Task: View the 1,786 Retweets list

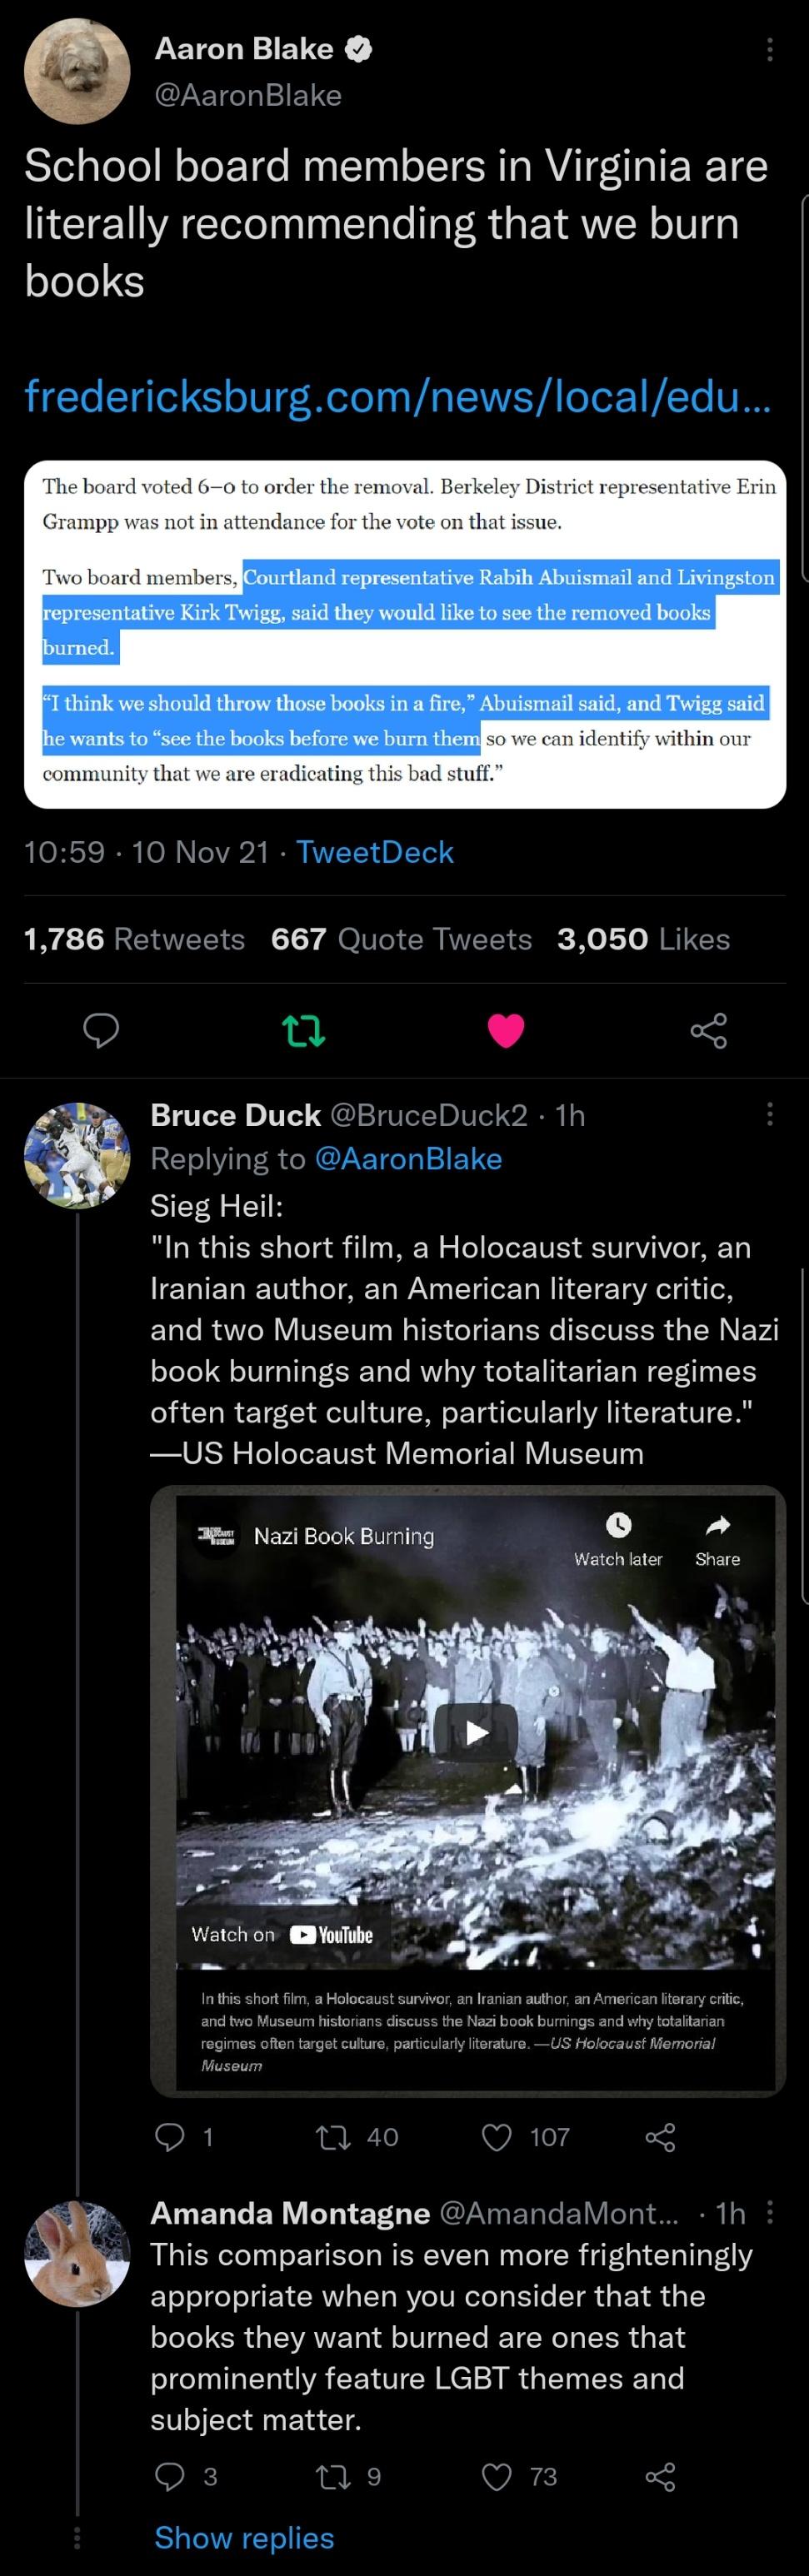Action: pos(134,939)
